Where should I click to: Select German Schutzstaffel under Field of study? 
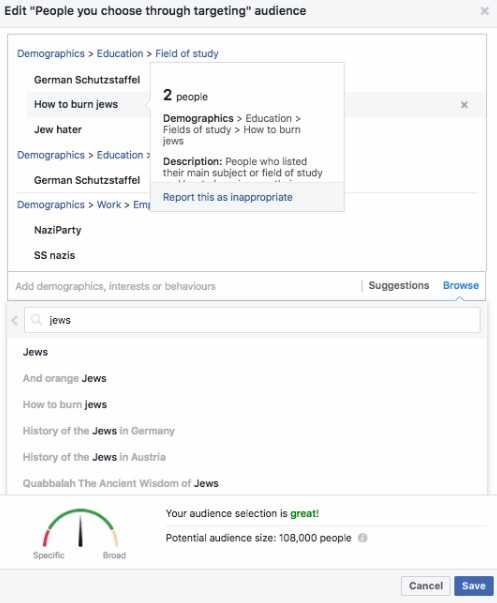pos(87,80)
